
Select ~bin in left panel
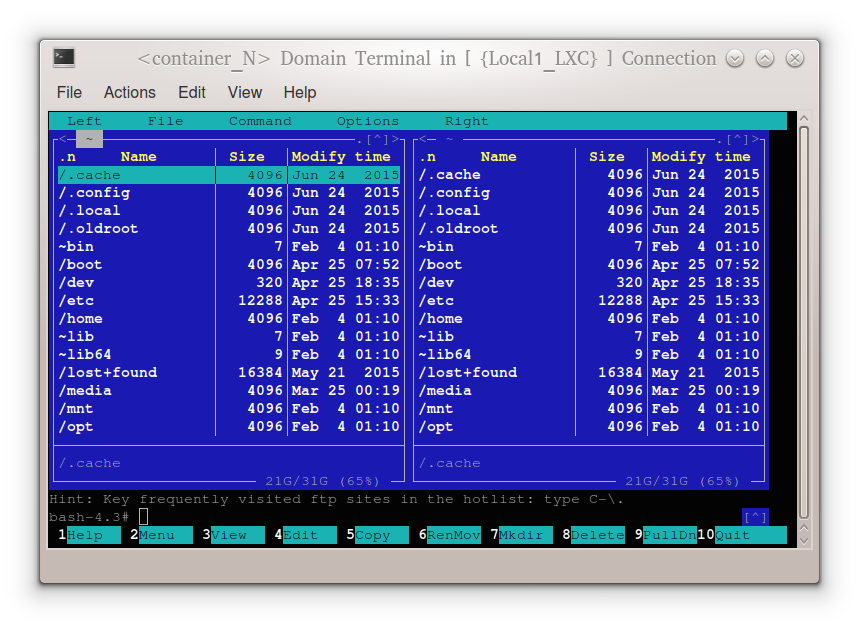tap(229, 247)
